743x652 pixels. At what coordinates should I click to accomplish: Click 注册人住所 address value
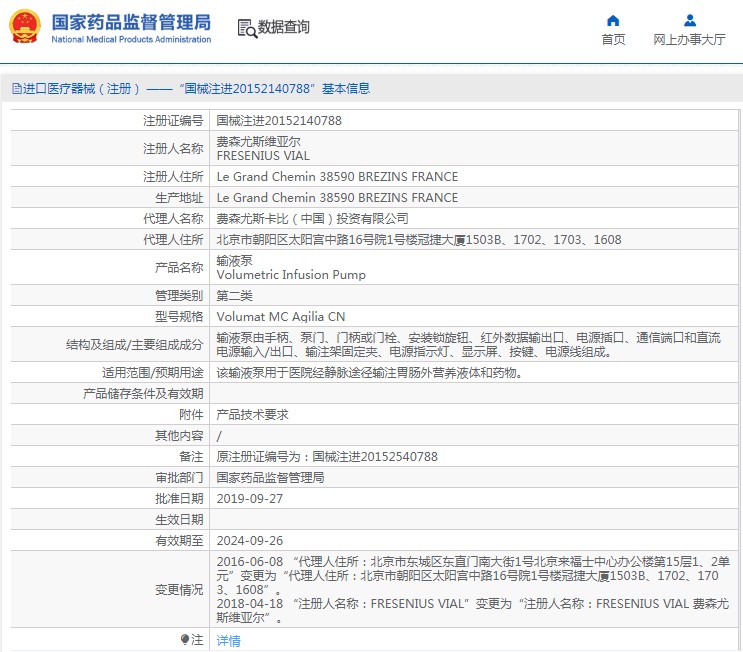click(x=337, y=177)
